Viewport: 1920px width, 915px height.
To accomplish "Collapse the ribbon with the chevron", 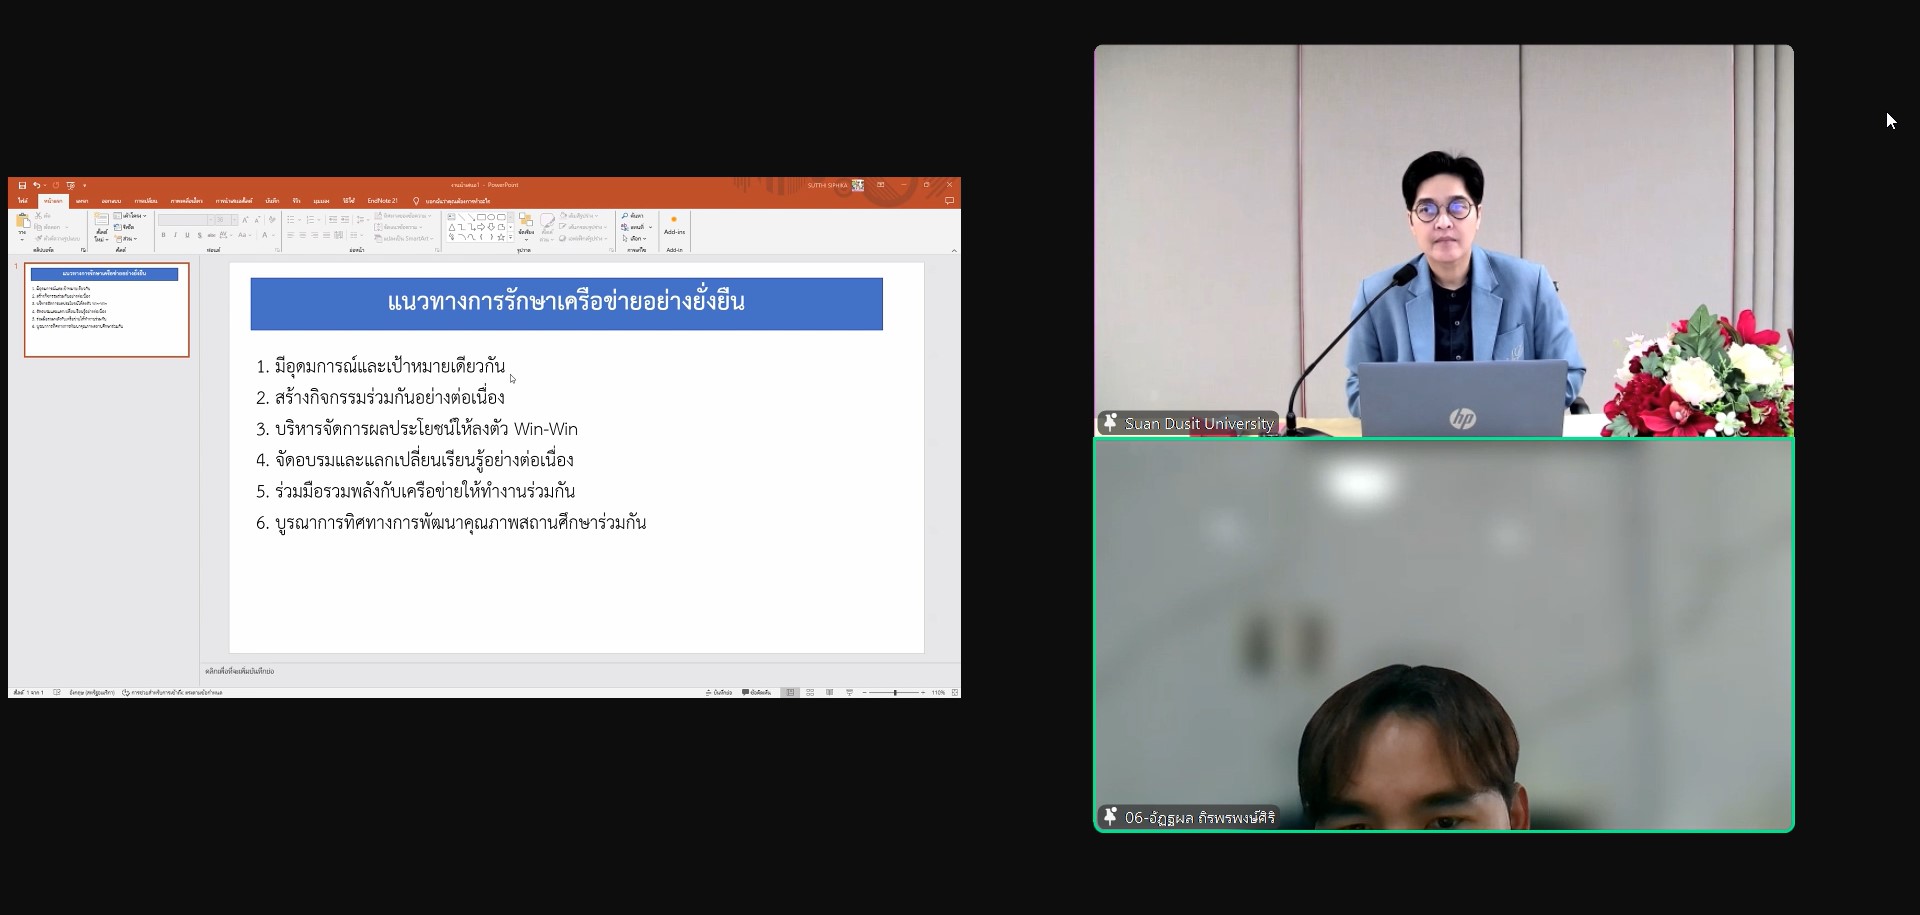I will tap(953, 250).
